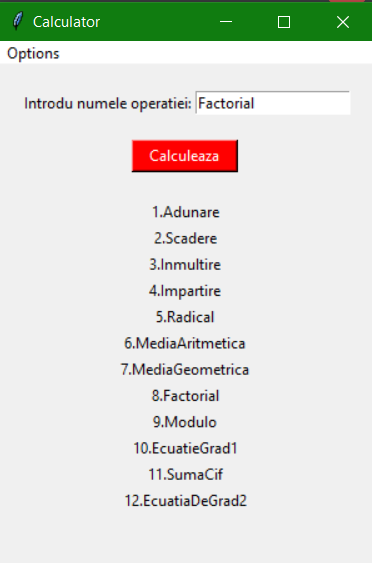Open the Options menu
372x563 pixels.
coord(33,53)
